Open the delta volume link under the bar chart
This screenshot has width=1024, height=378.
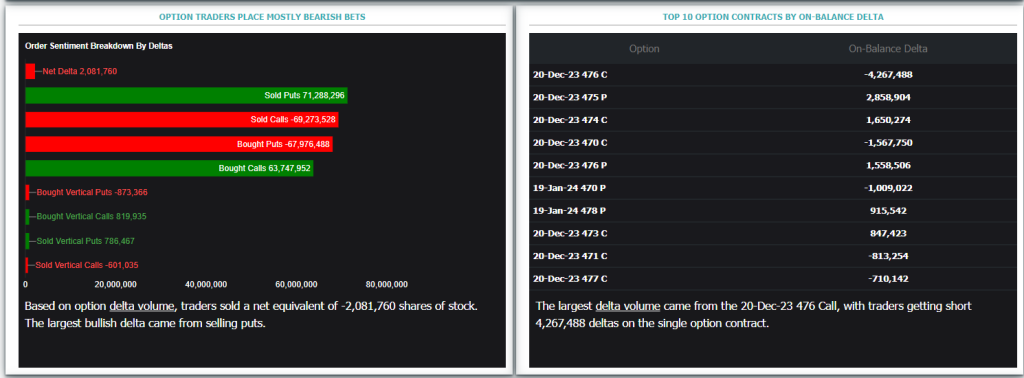point(142,306)
